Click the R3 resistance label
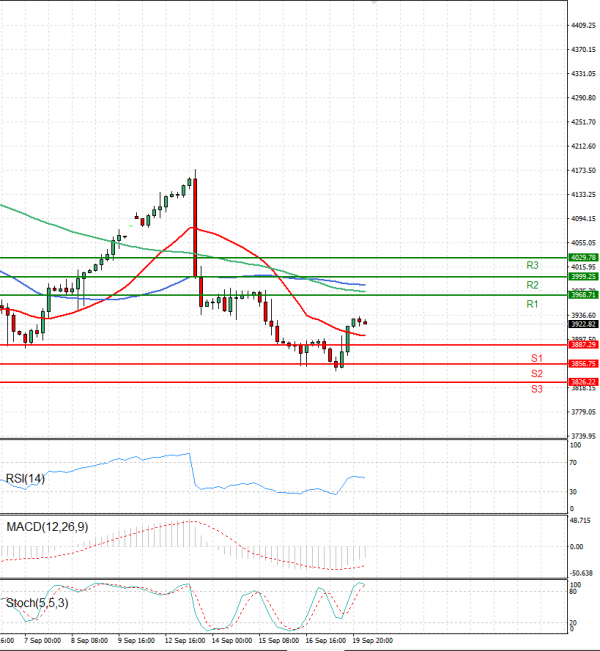This screenshot has height=651, width=600. tap(532, 265)
